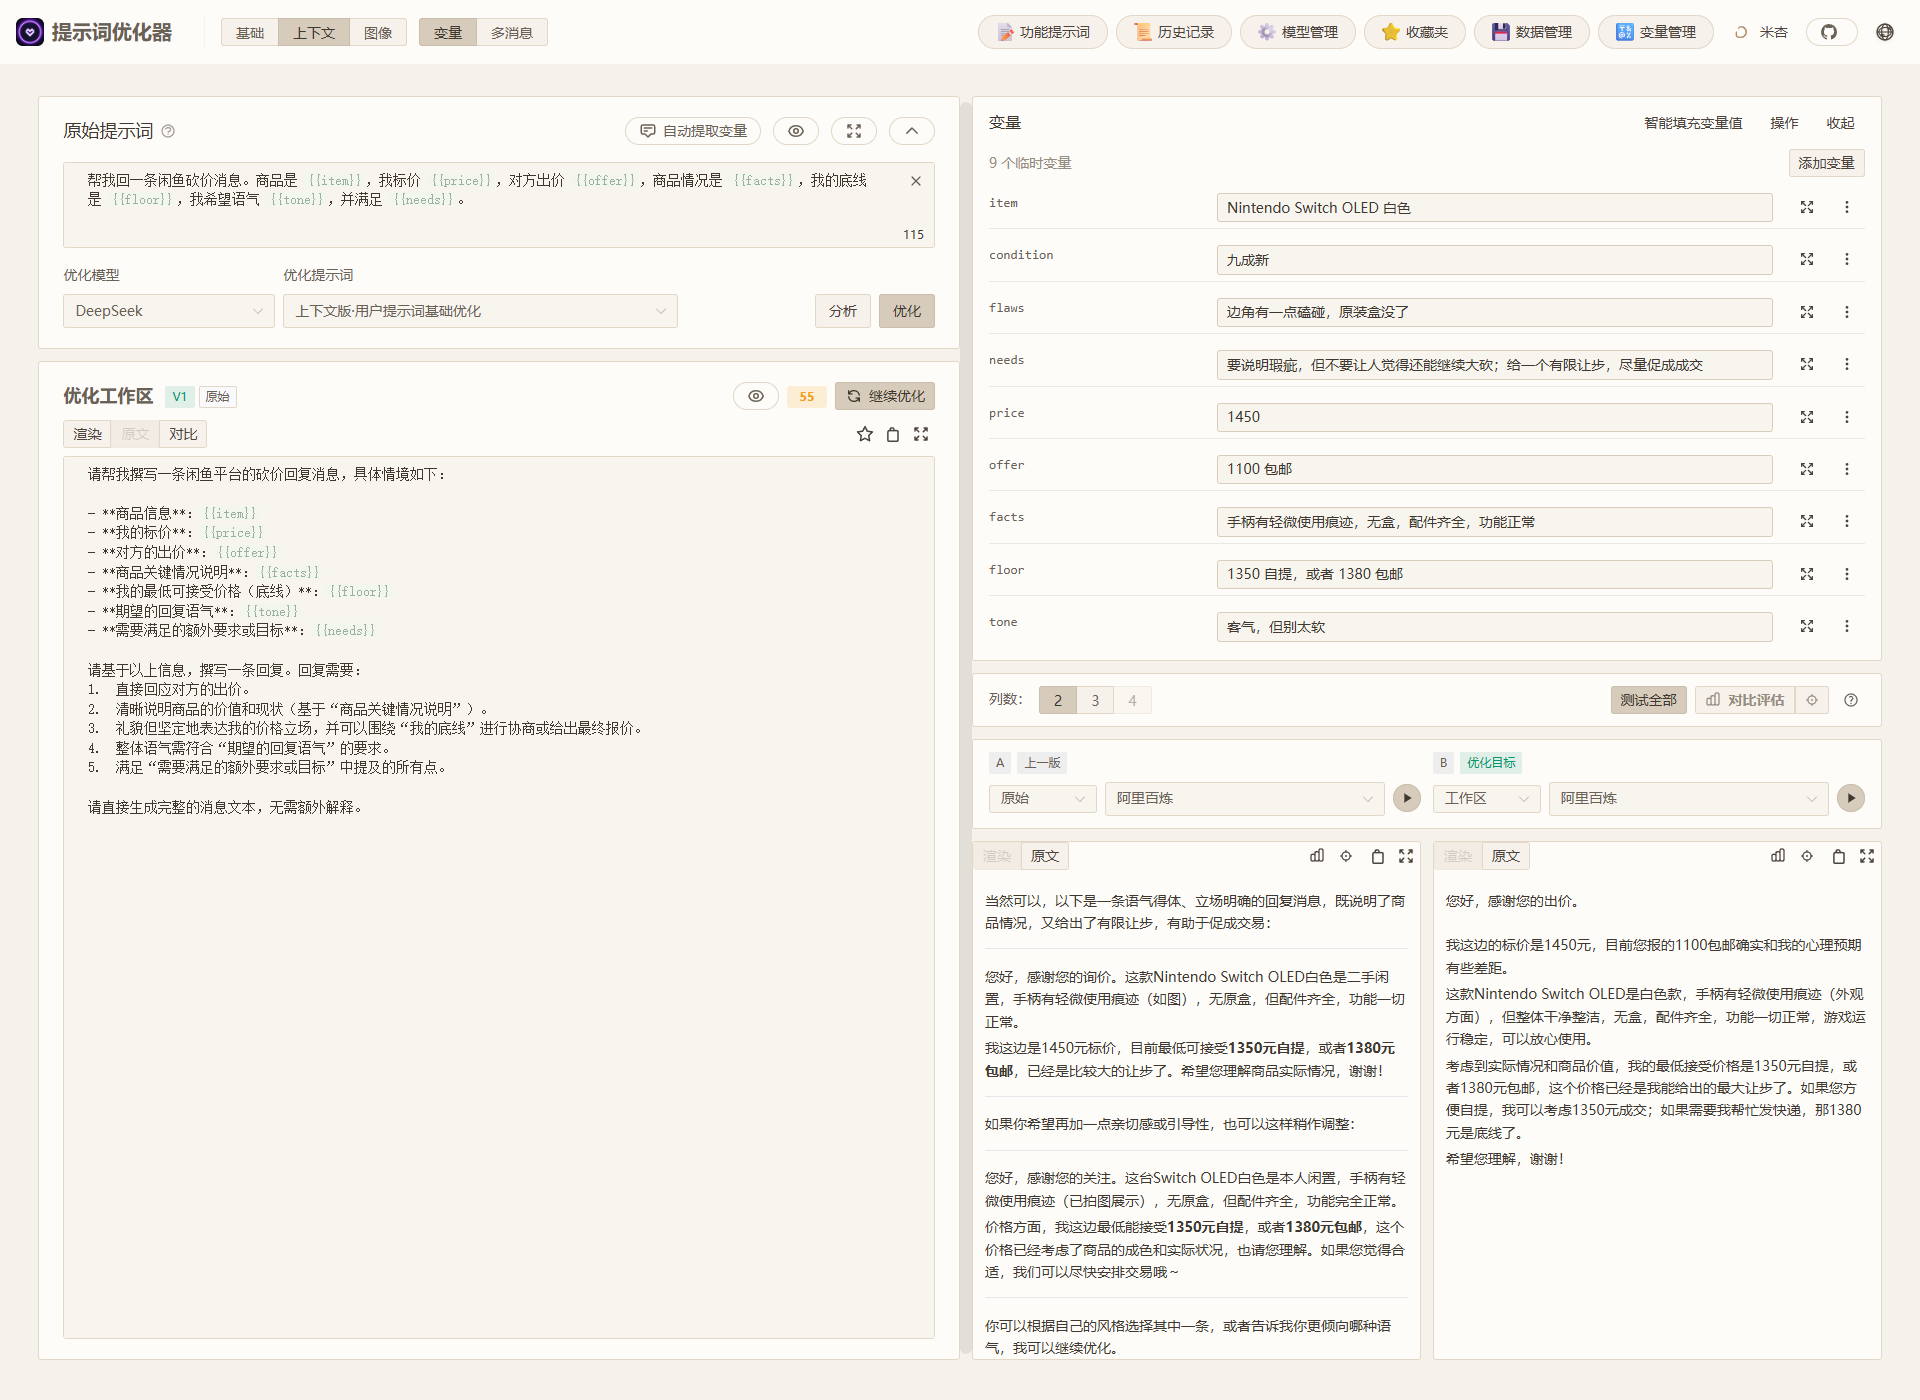Run panel A with the play button
The height and width of the screenshot is (1400, 1920).
tap(1407, 798)
